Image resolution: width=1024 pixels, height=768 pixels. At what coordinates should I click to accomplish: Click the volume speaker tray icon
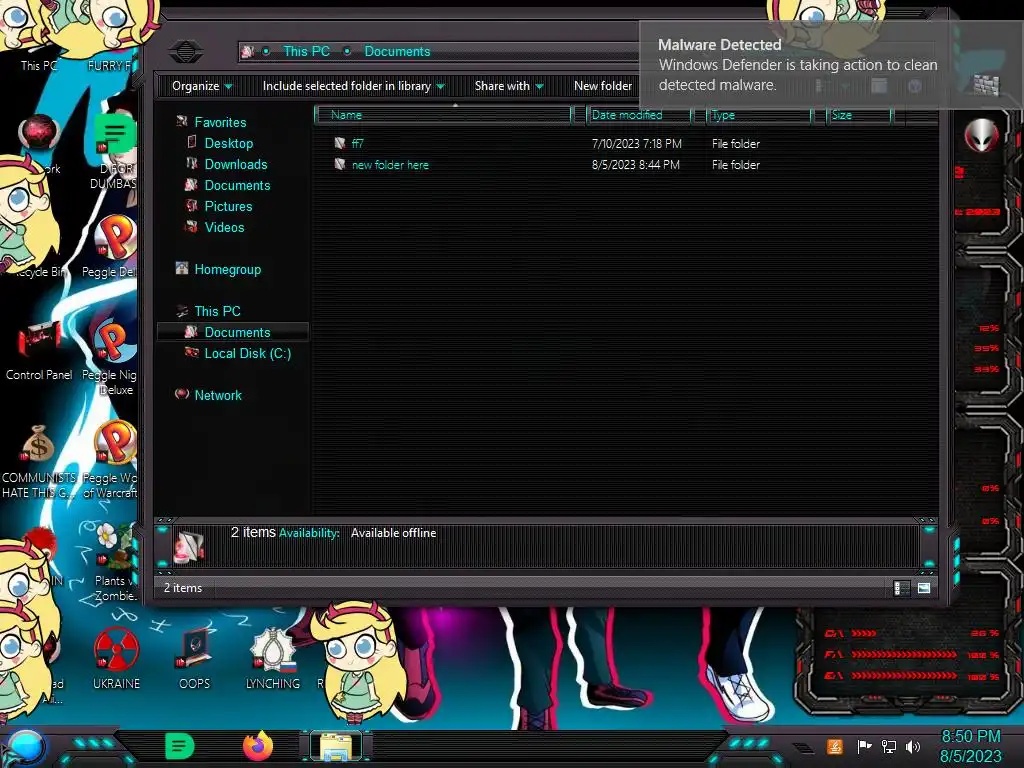pos(913,746)
